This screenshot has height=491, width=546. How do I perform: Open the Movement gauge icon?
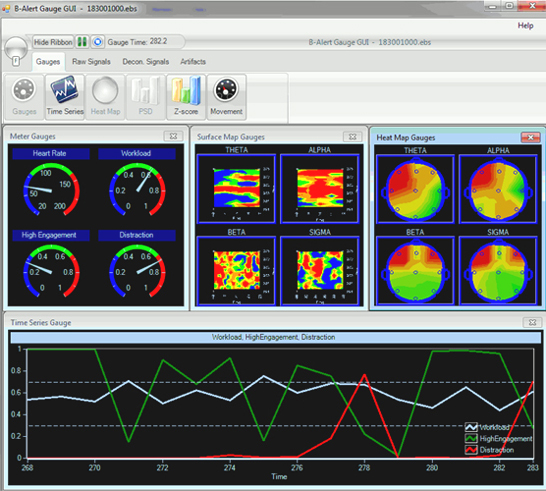point(226,97)
